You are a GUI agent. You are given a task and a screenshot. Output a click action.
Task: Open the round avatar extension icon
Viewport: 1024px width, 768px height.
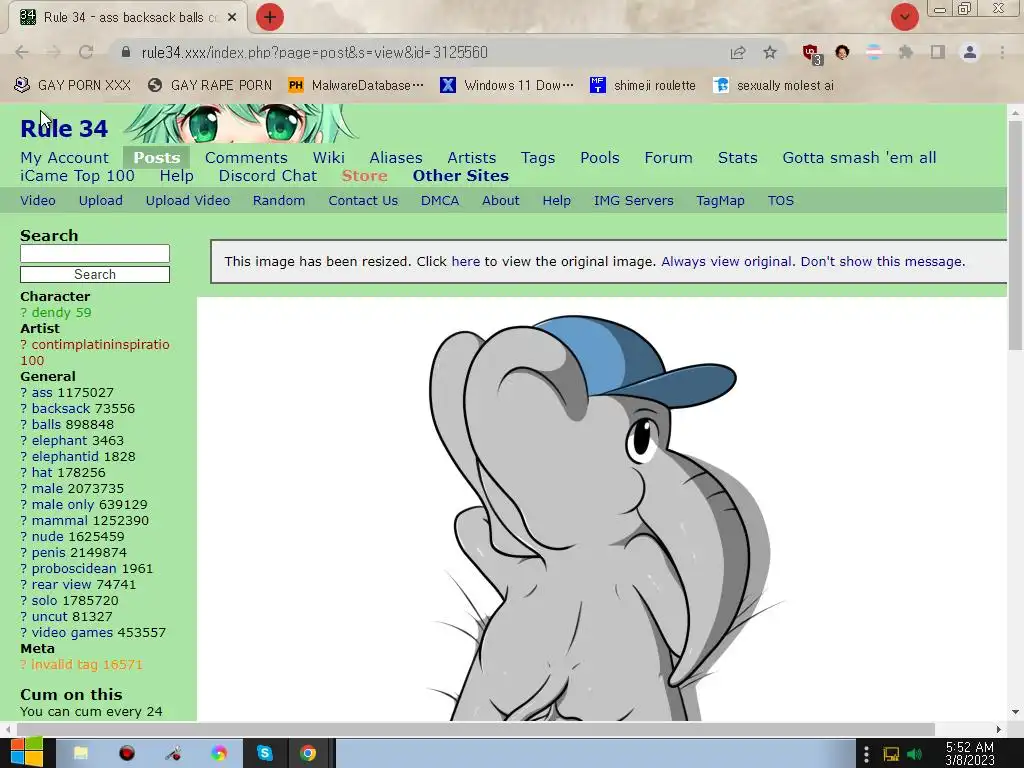coord(842,52)
